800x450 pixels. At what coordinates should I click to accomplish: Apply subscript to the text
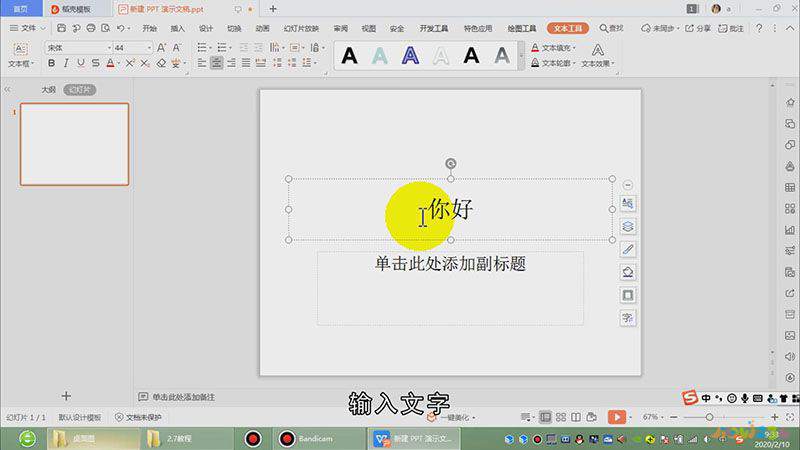pos(145,63)
